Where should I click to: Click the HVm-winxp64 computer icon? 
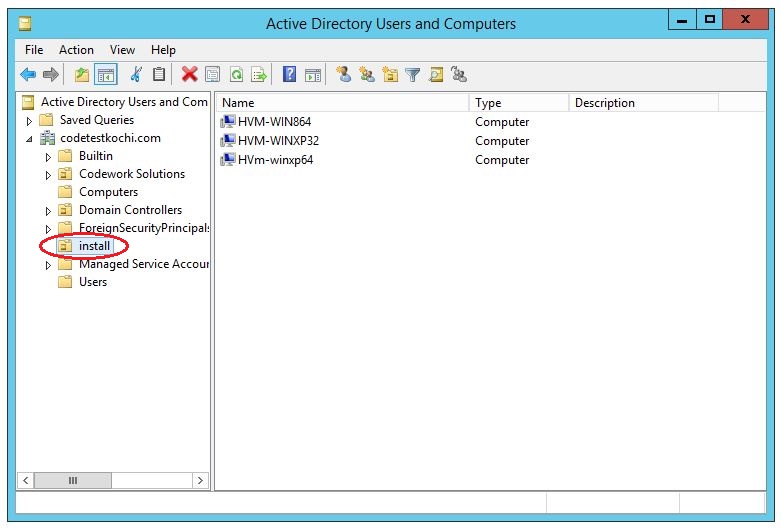(228, 159)
